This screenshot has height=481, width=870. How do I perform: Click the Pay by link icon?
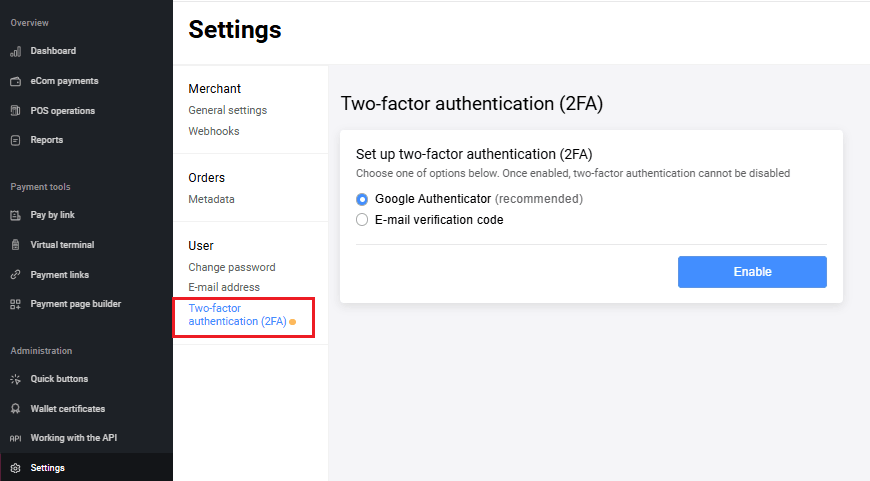[x=15, y=215]
